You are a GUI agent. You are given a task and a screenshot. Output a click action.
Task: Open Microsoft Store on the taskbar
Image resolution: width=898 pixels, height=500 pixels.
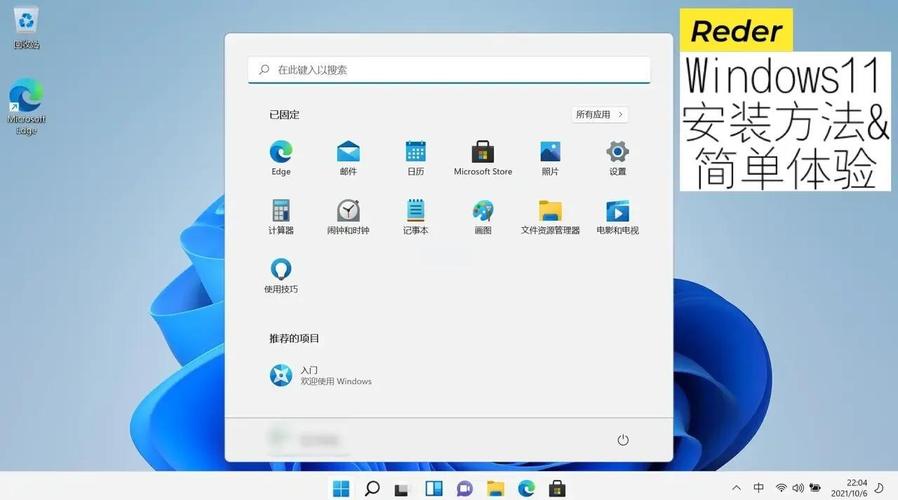tap(557, 489)
